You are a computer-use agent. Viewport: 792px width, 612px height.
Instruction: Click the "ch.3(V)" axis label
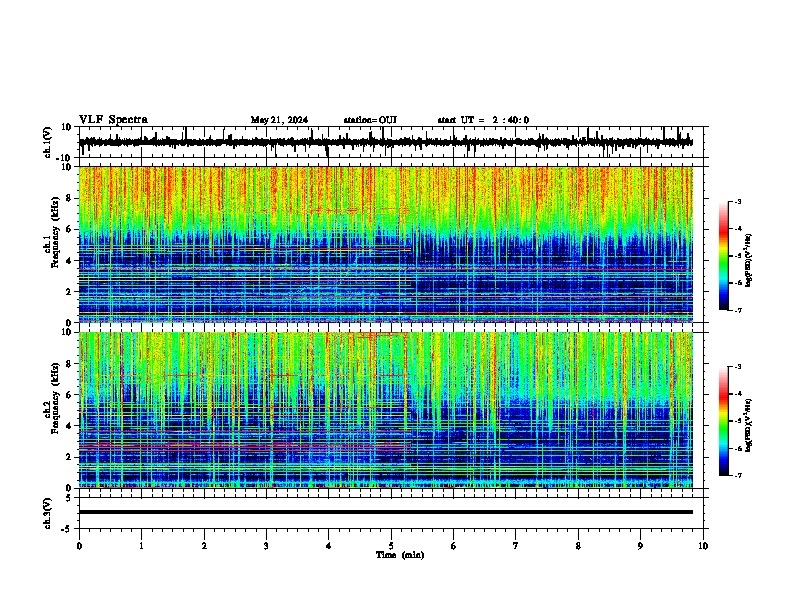[x=48, y=513]
